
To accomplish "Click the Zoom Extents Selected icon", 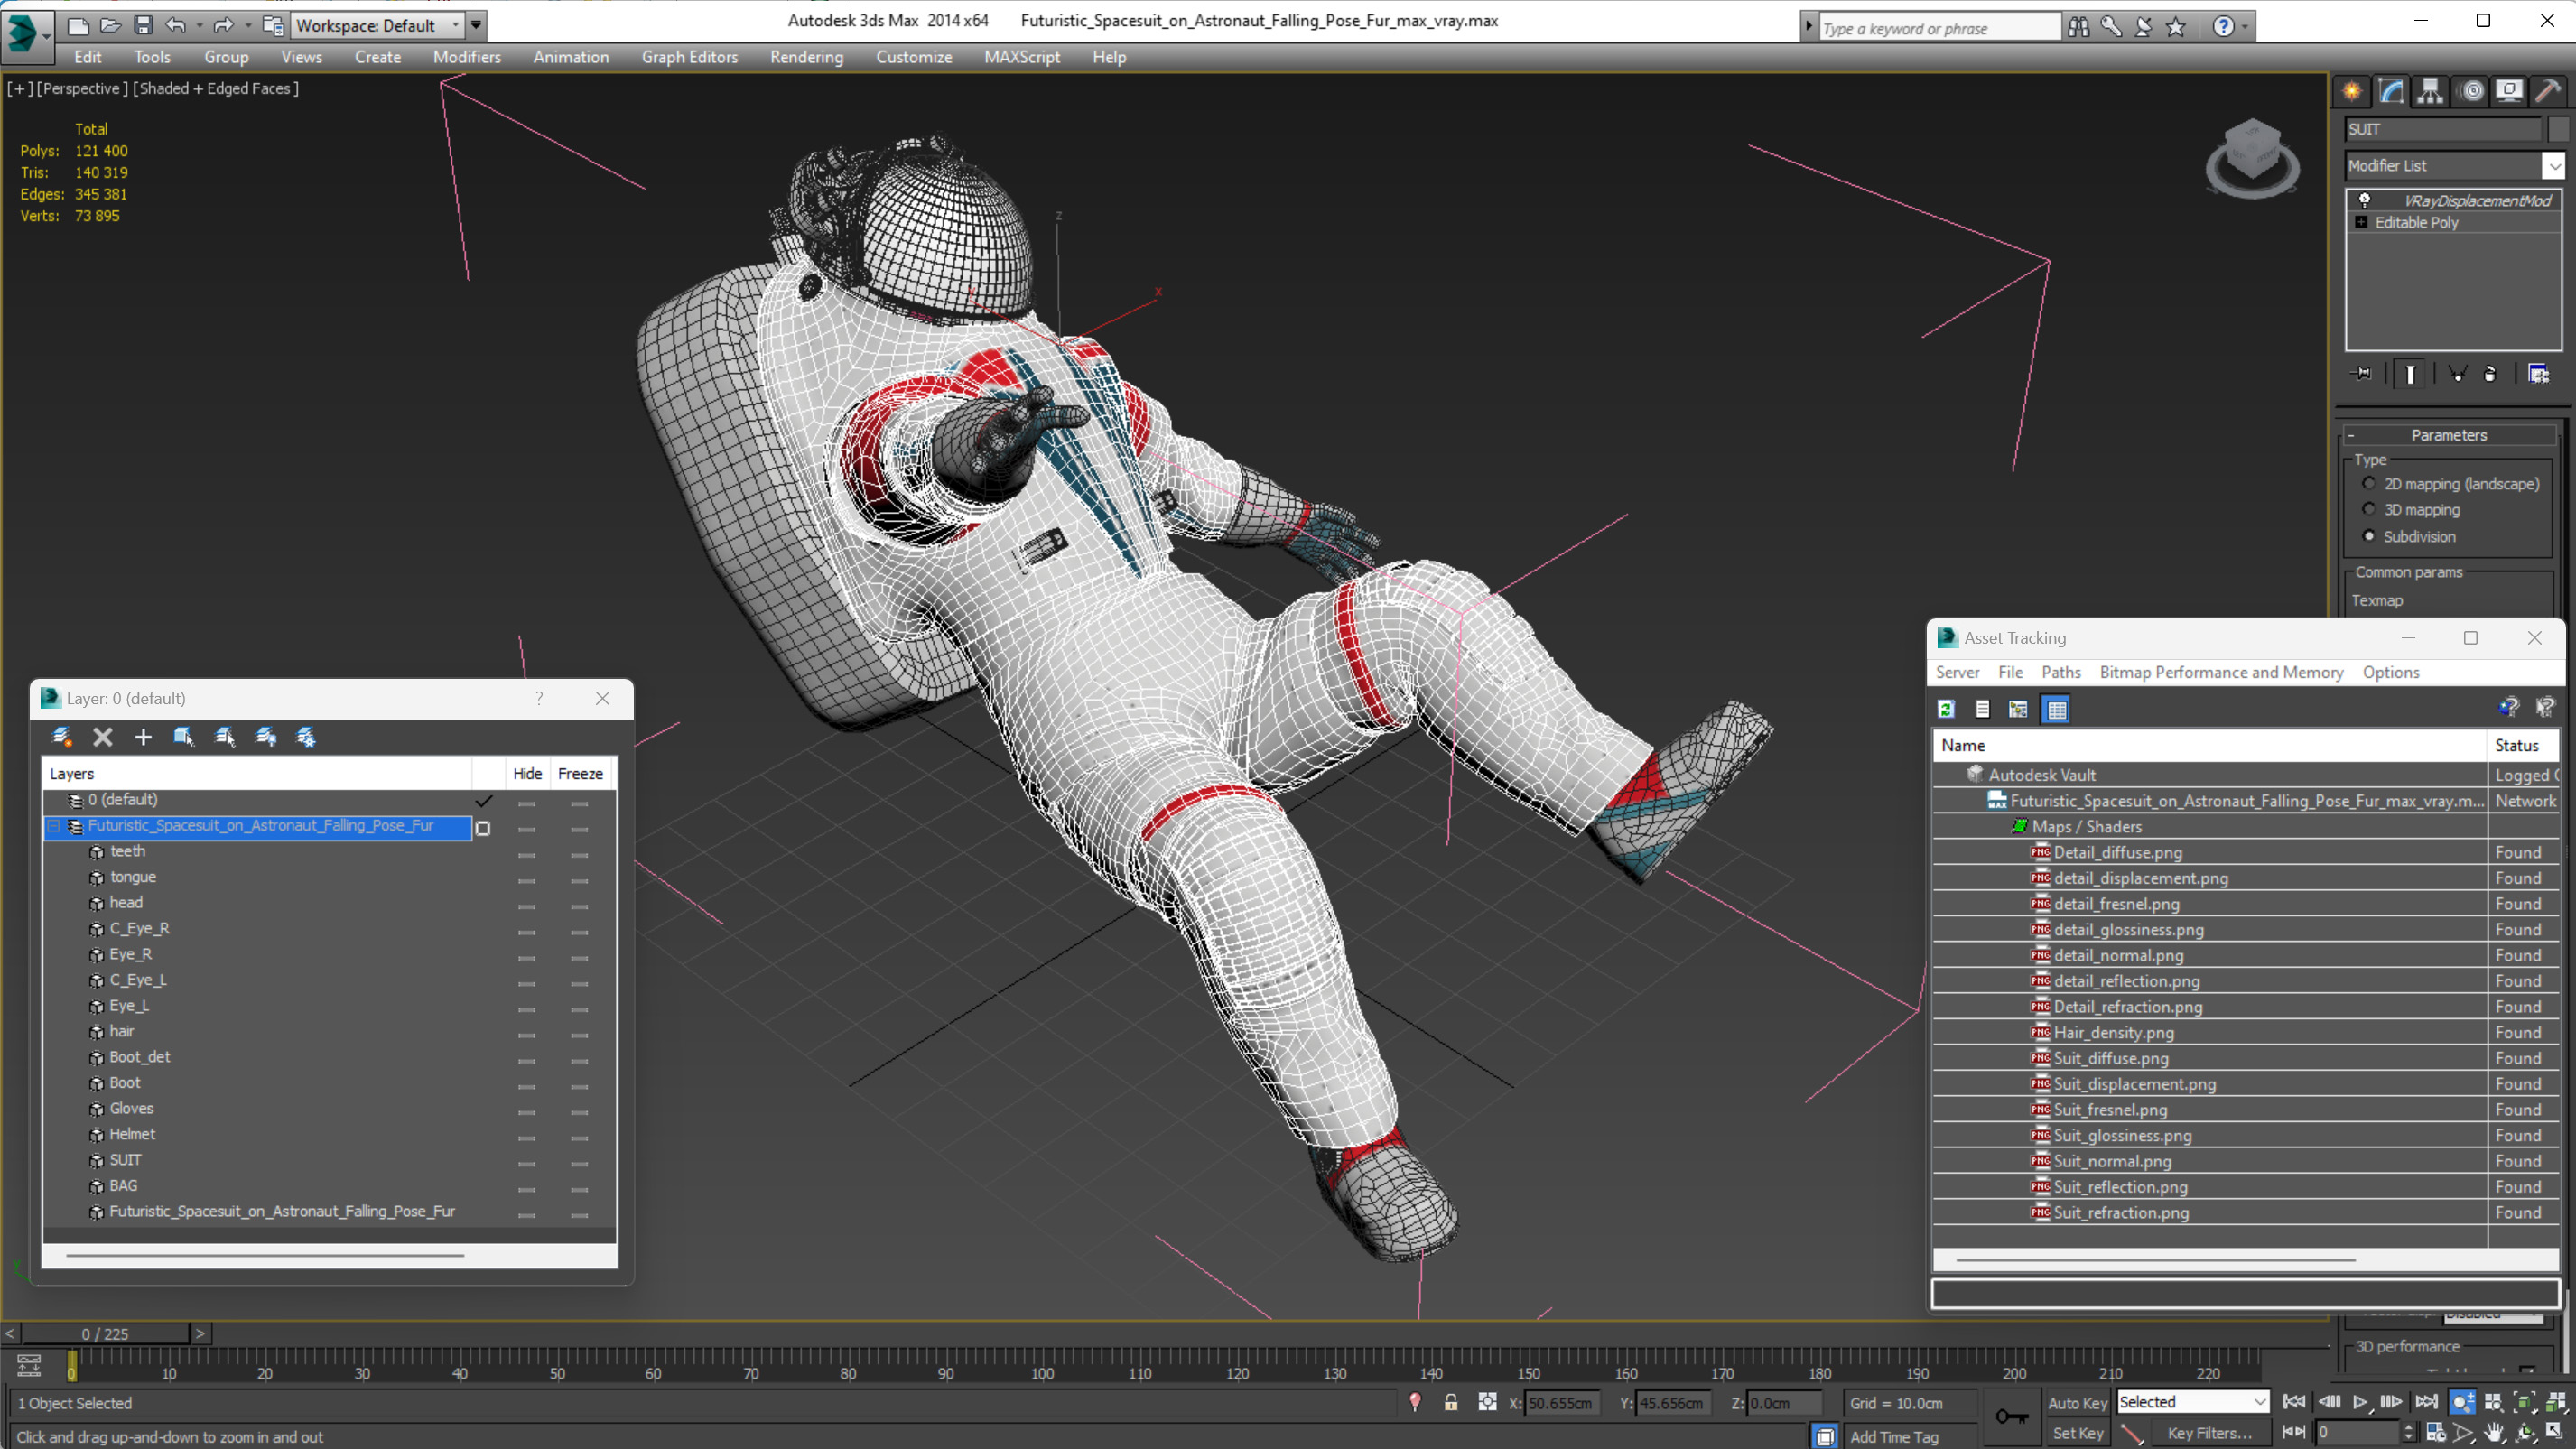I will (x=2525, y=1402).
